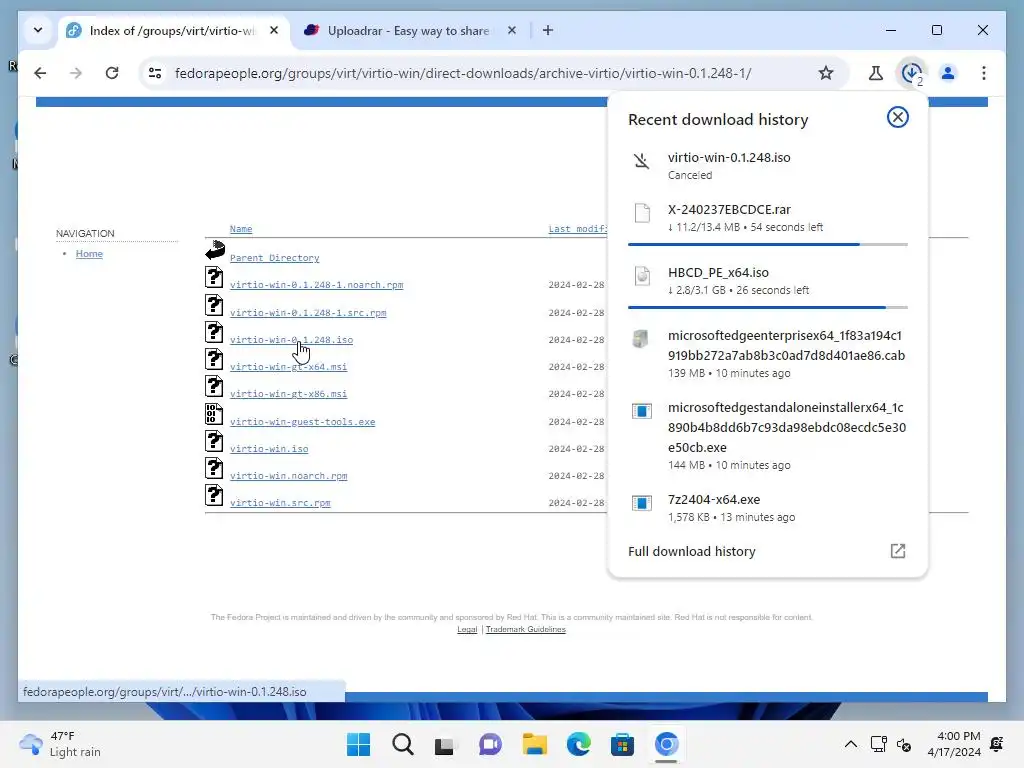This screenshot has width=1024, height=768.
Task: Download virtio-win-guest-tools.exe
Action: (x=302, y=422)
